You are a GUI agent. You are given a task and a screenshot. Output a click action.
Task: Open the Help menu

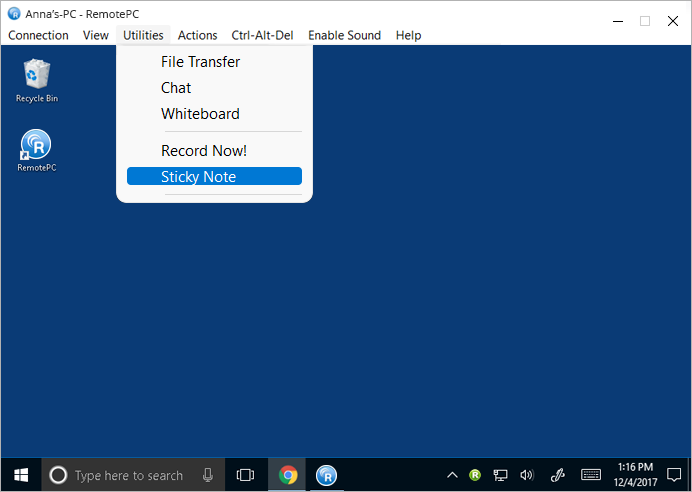408,35
